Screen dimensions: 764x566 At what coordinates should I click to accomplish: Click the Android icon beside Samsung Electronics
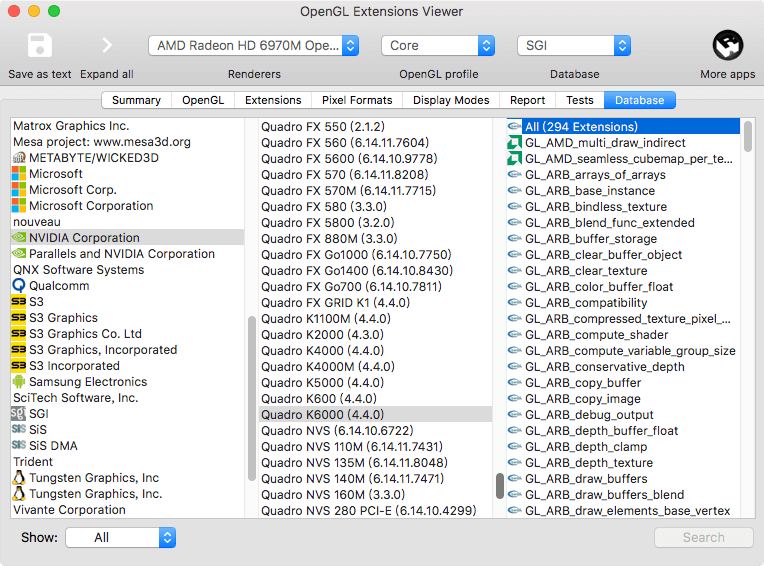click(x=19, y=382)
